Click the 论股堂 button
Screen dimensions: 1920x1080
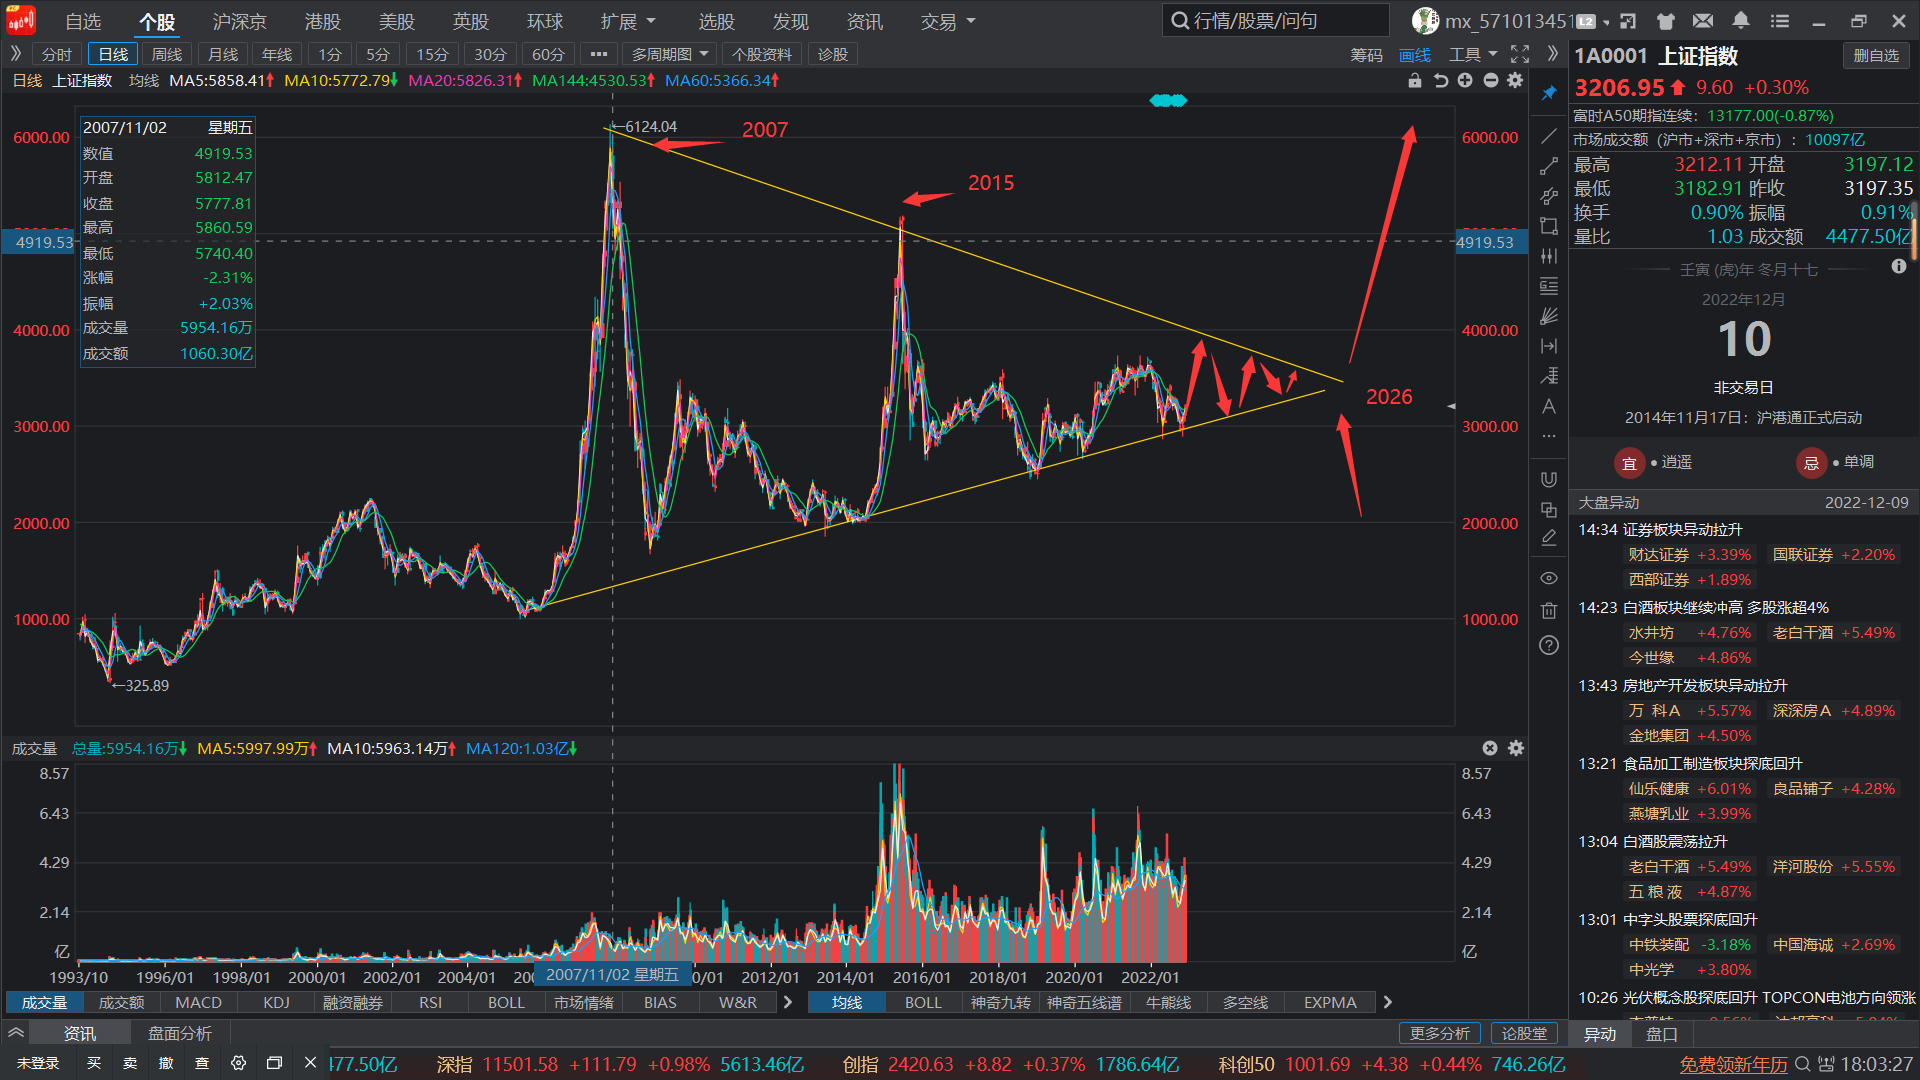[x=1524, y=1033]
